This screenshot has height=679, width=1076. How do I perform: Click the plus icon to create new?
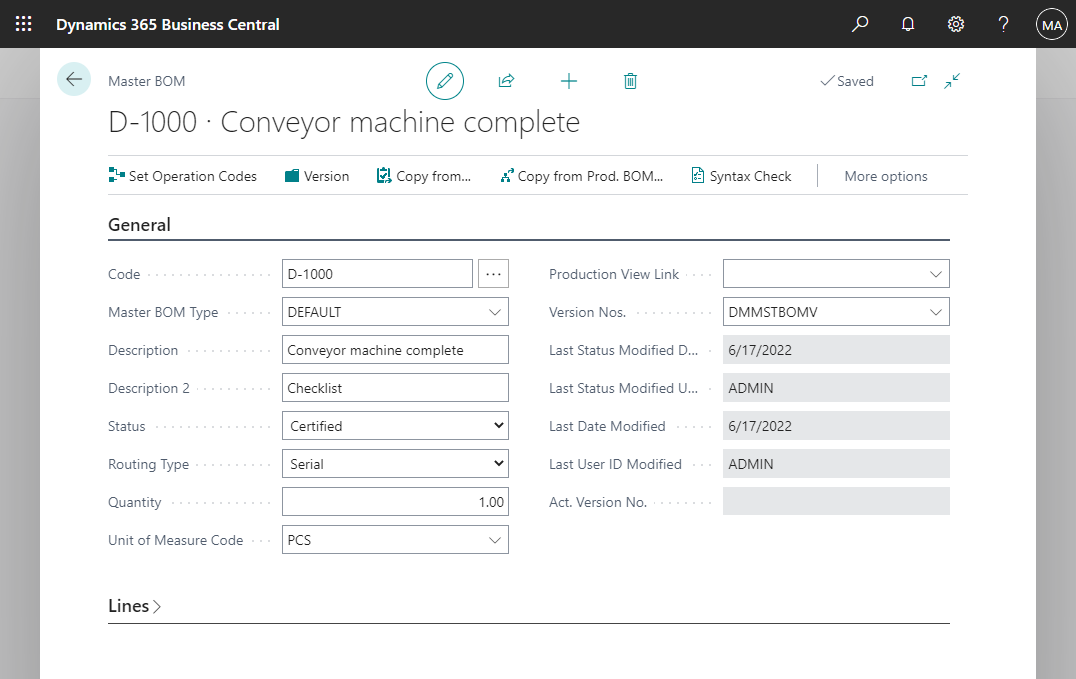pos(568,81)
